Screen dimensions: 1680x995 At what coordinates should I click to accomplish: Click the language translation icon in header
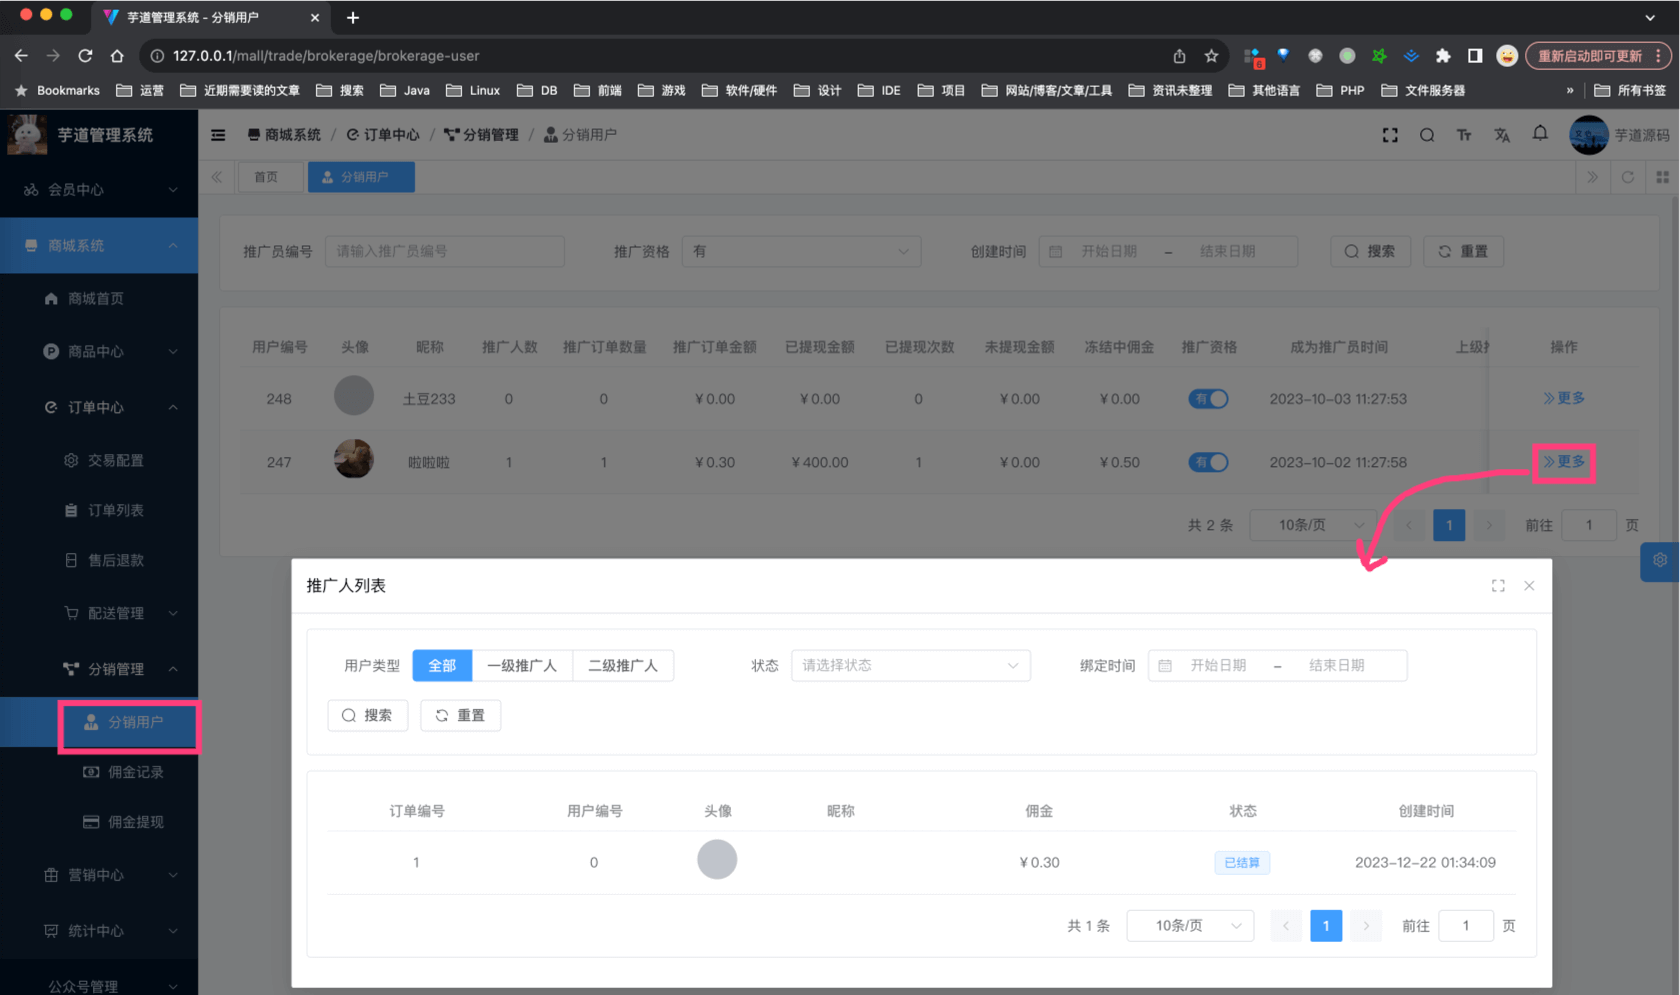1502,135
